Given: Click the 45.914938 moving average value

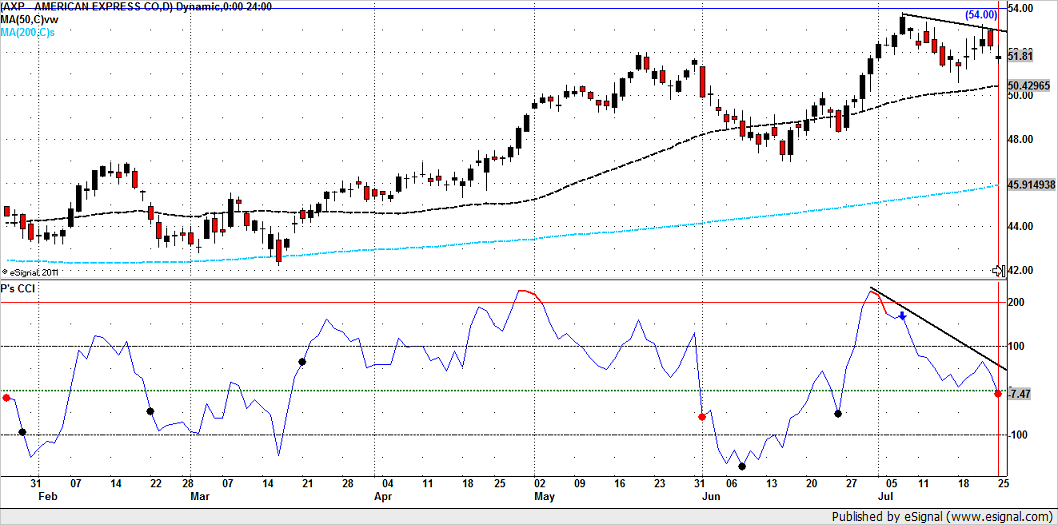Looking at the screenshot, I should click(x=1030, y=184).
